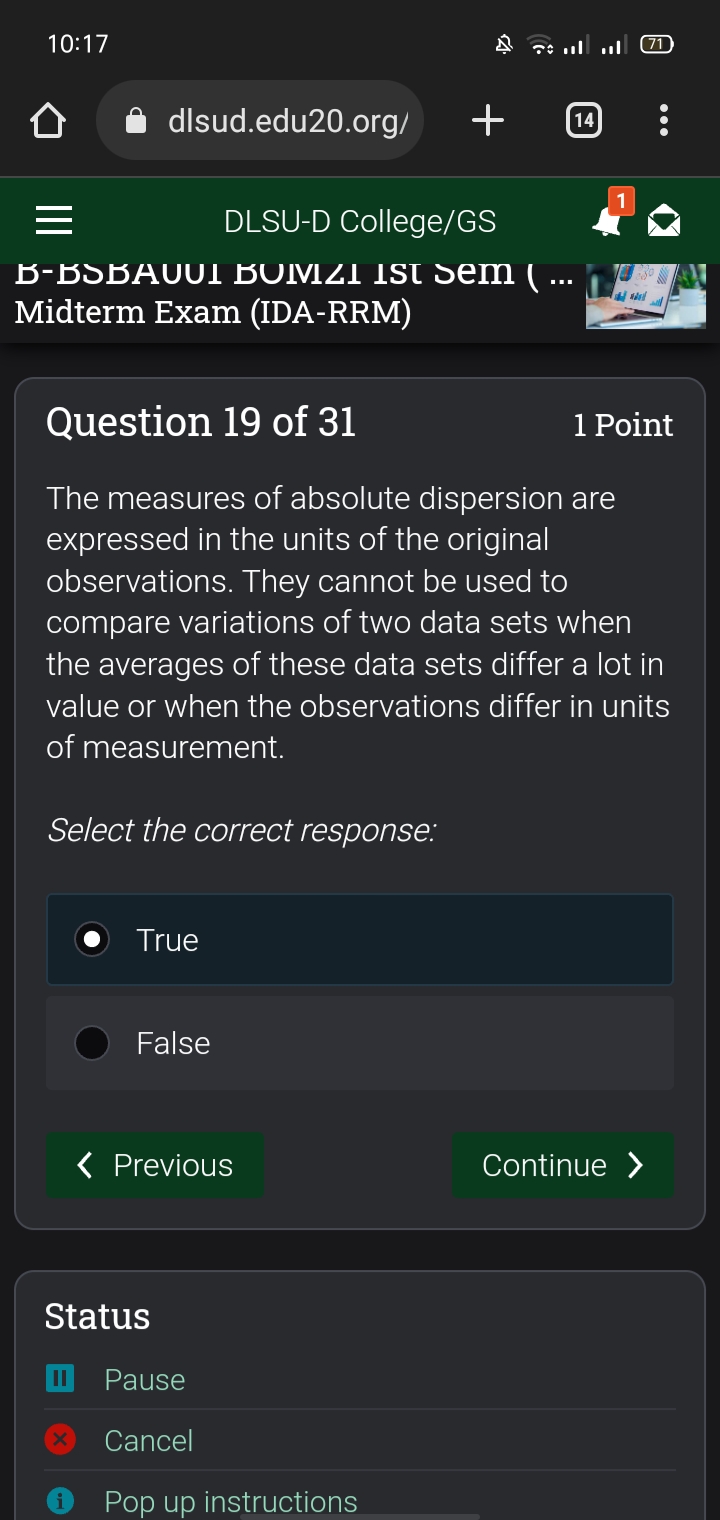
Task: Click the red Cancel icon
Action: pos(59,1440)
